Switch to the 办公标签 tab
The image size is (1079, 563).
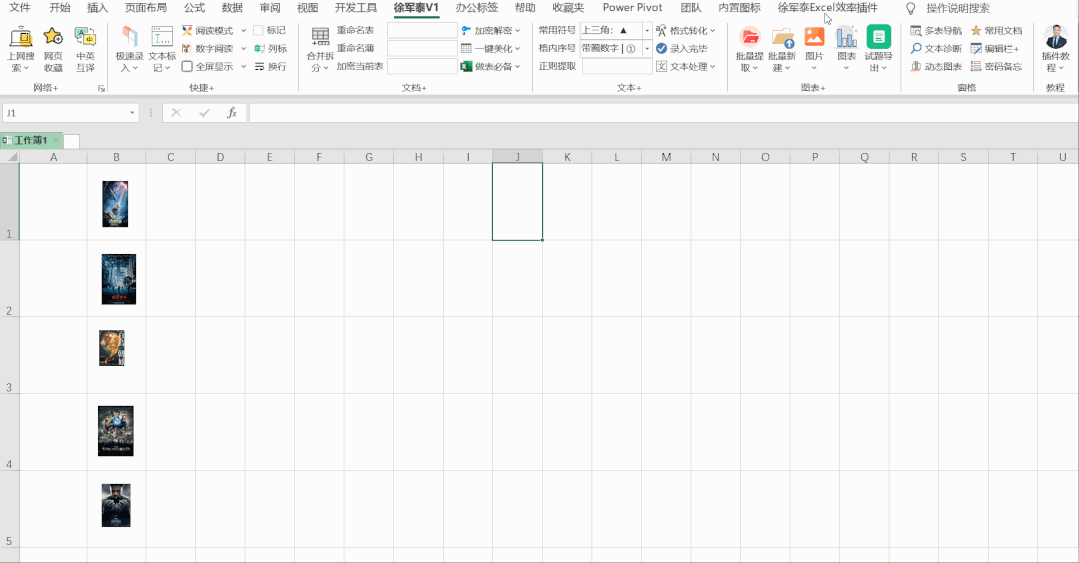(477, 8)
